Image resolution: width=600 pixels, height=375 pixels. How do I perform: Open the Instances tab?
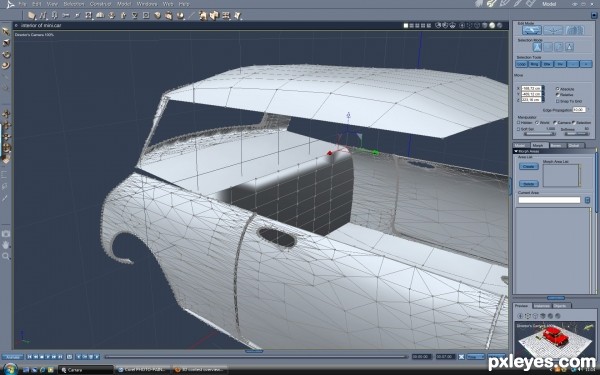[x=542, y=306]
